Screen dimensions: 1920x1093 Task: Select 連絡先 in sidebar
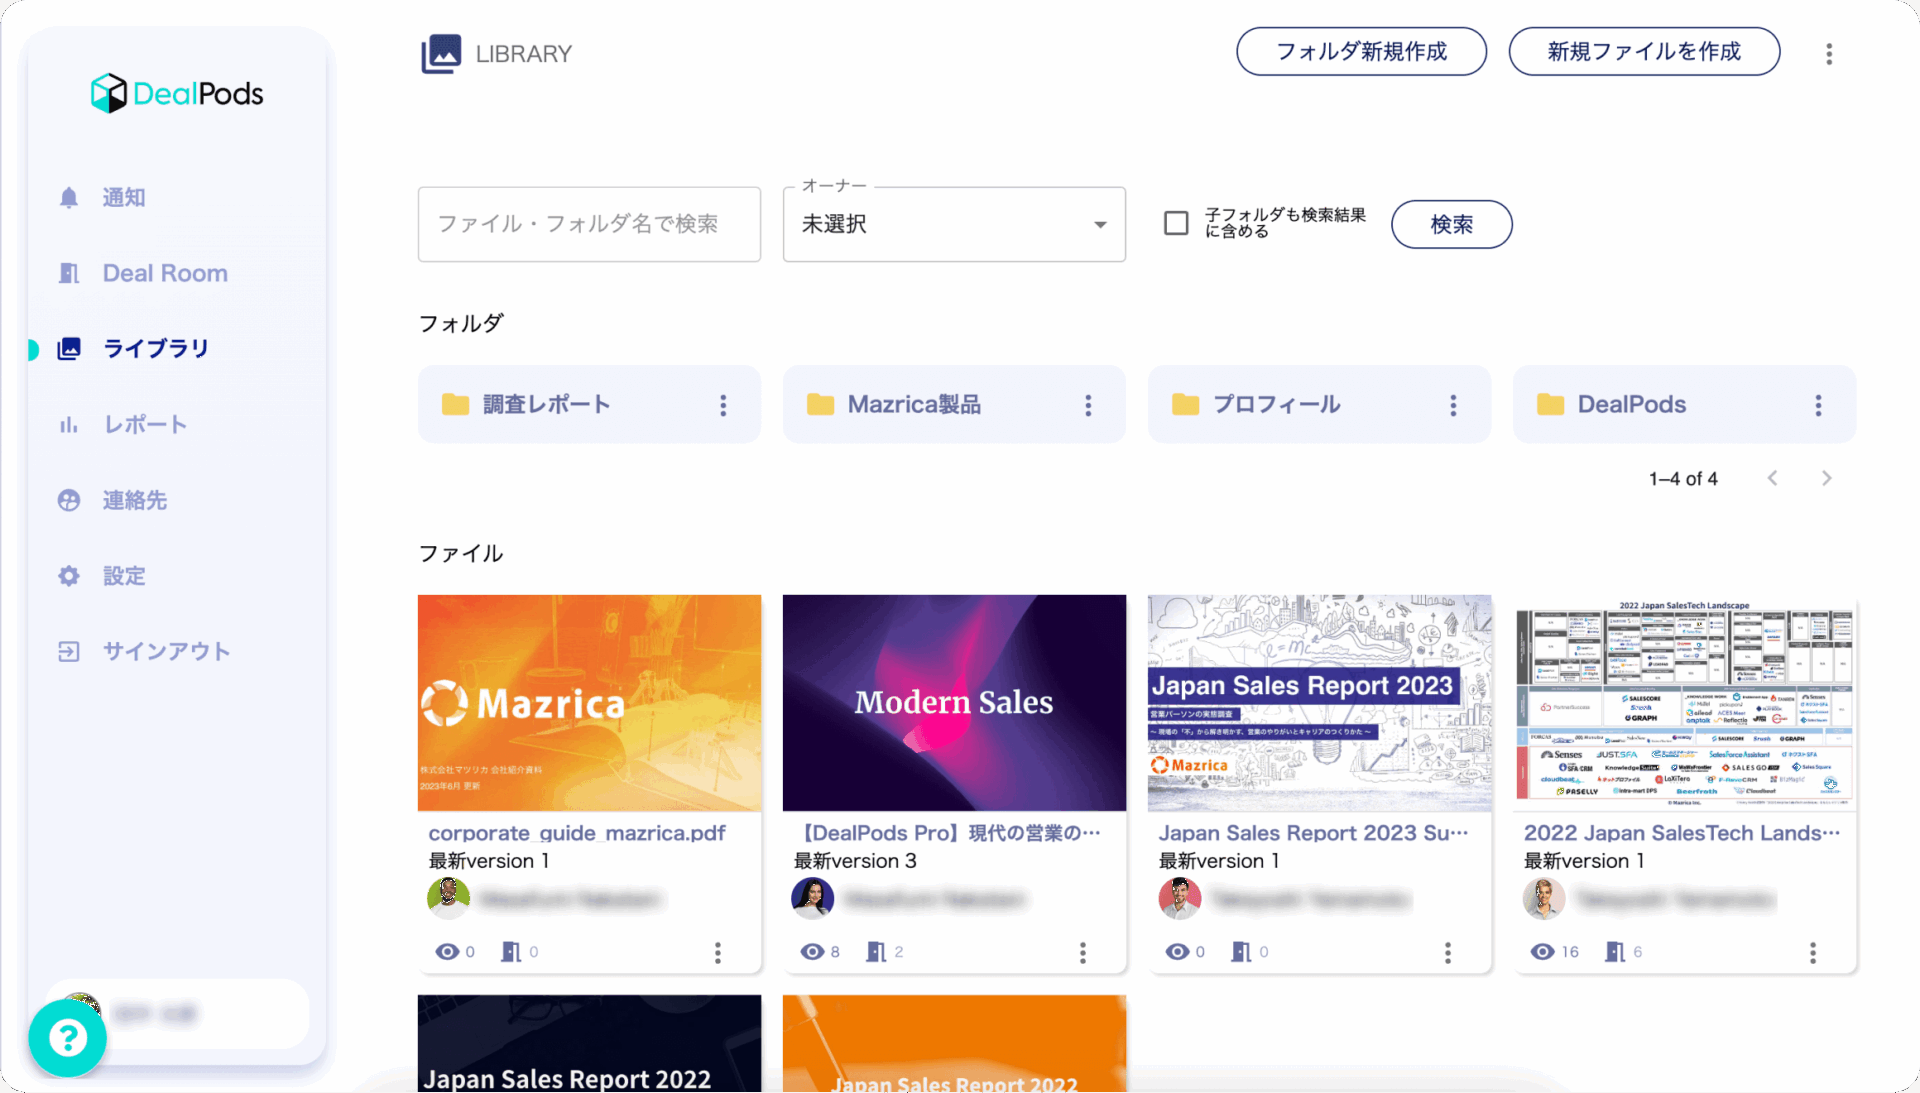(x=135, y=500)
